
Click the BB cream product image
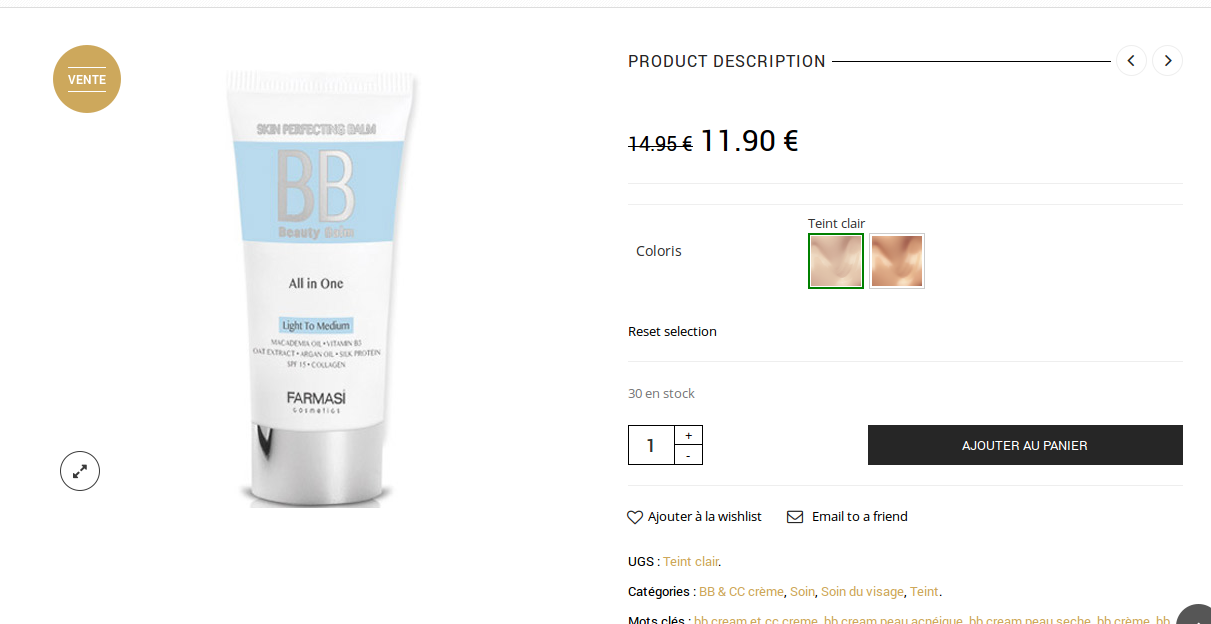pyautogui.click(x=316, y=288)
